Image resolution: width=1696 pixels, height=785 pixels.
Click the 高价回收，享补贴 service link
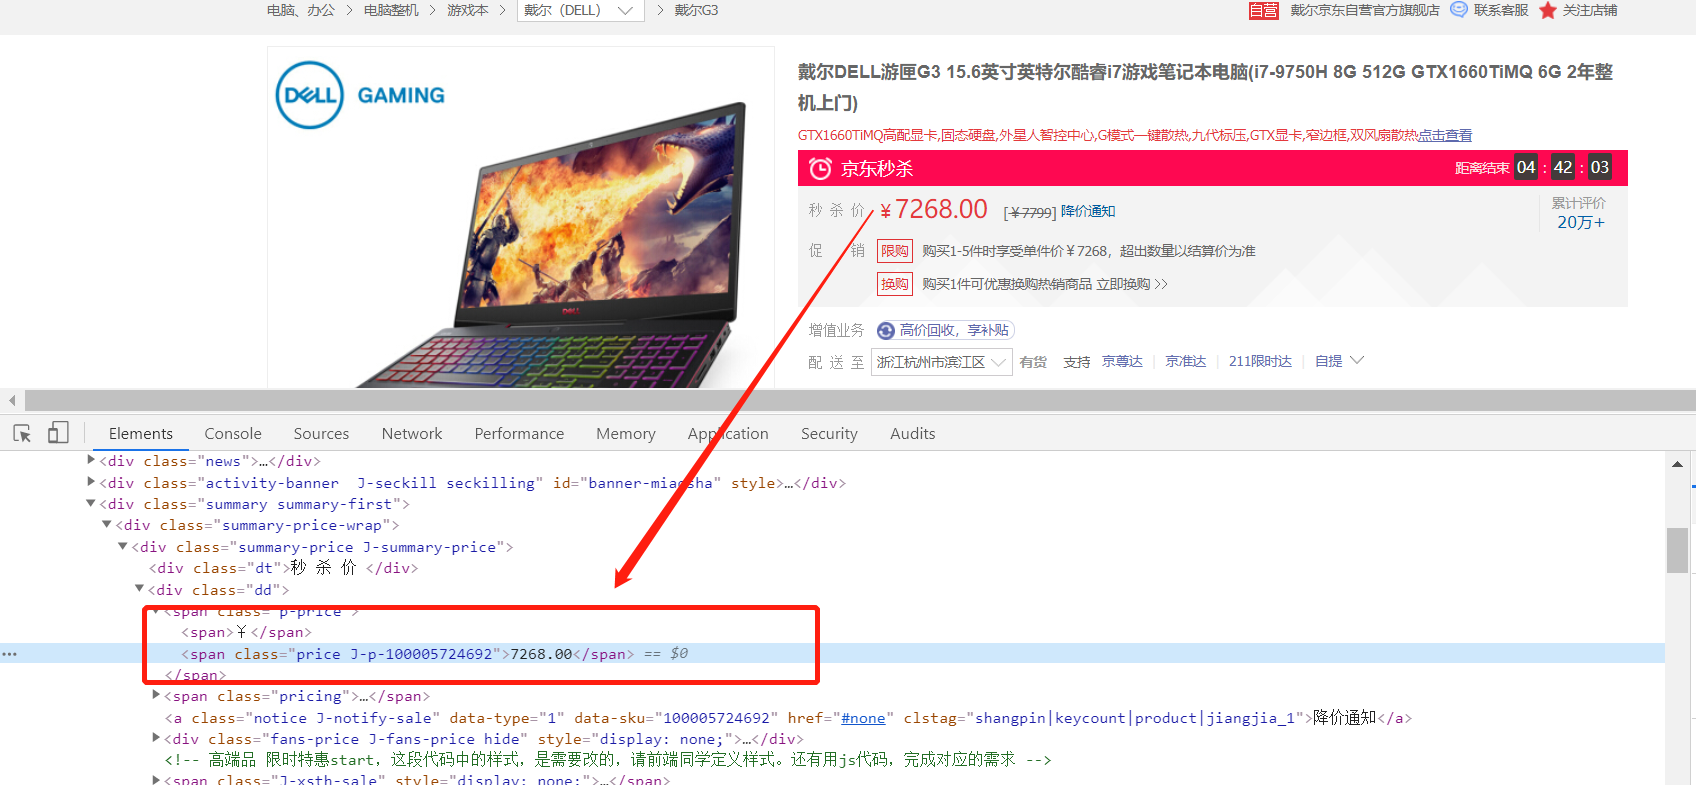[x=954, y=330]
